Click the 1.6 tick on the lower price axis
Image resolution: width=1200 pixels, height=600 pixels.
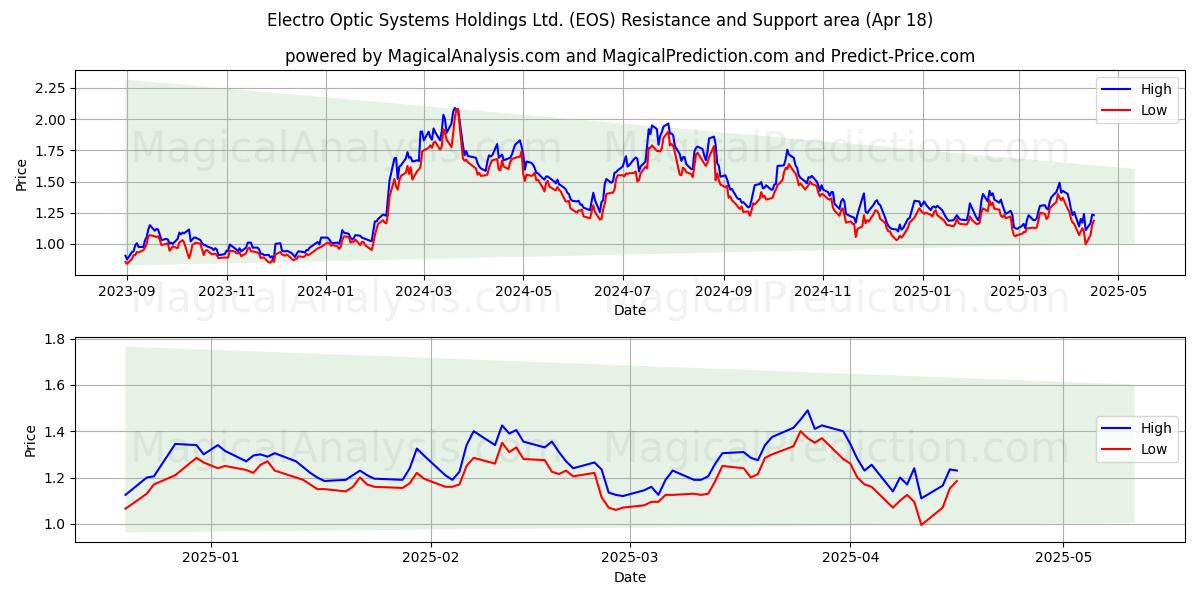point(54,385)
